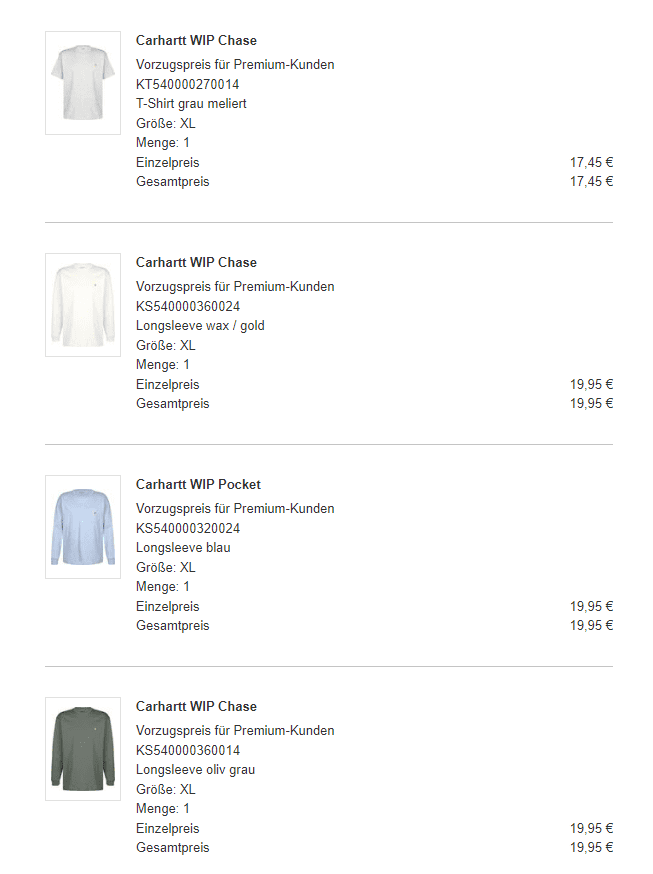Select article number KS540000360024
653x874 pixels.
[188, 306]
